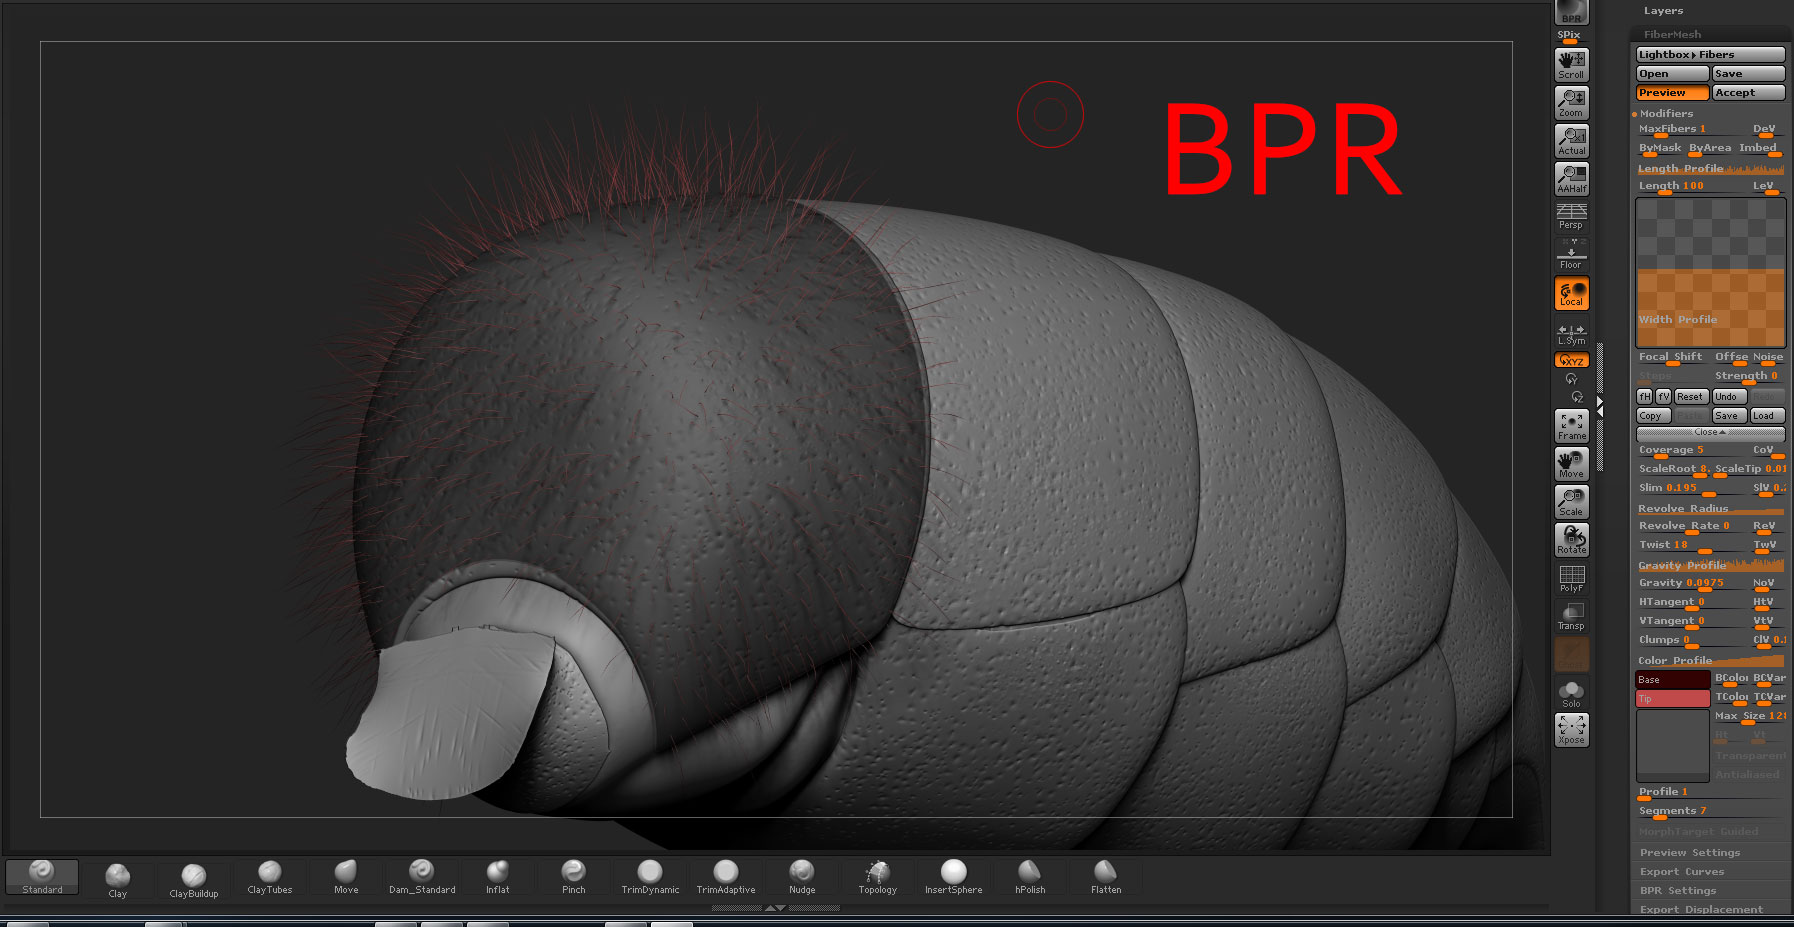This screenshot has height=927, width=1794.
Task: Copy the Width Profile curve
Action: 1653,416
